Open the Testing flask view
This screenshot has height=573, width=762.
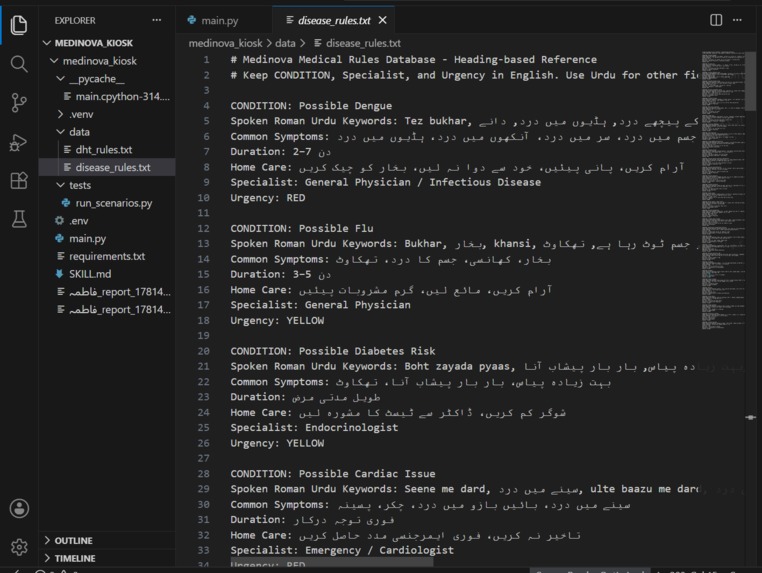pyautogui.click(x=18, y=219)
